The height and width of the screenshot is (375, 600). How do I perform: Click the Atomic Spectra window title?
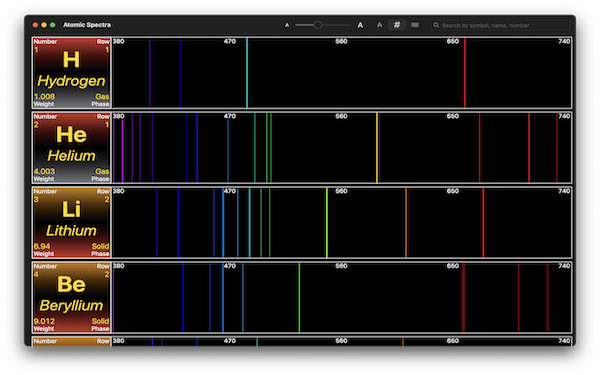87,25
